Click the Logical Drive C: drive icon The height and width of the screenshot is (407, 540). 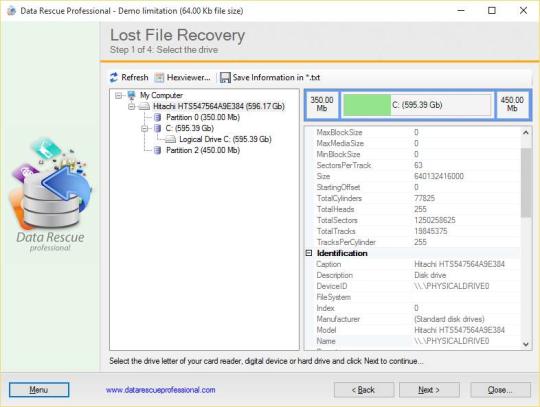pos(170,139)
